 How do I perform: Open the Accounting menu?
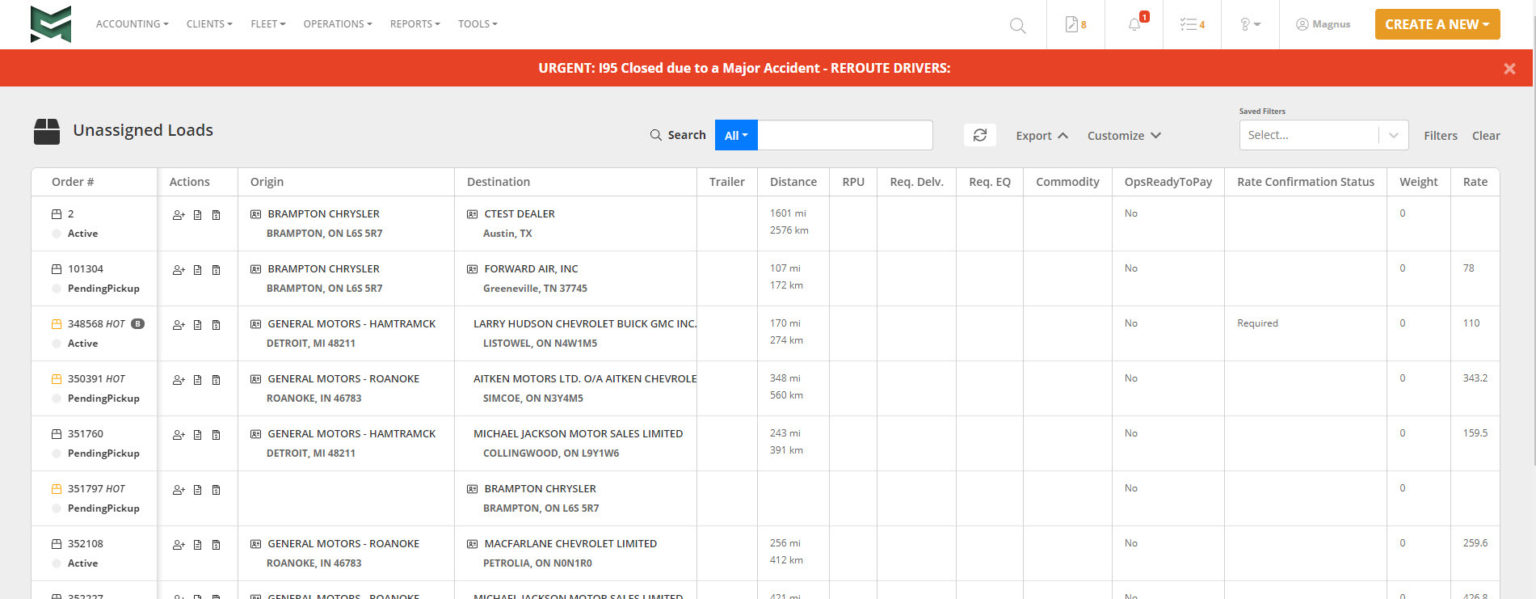[132, 24]
